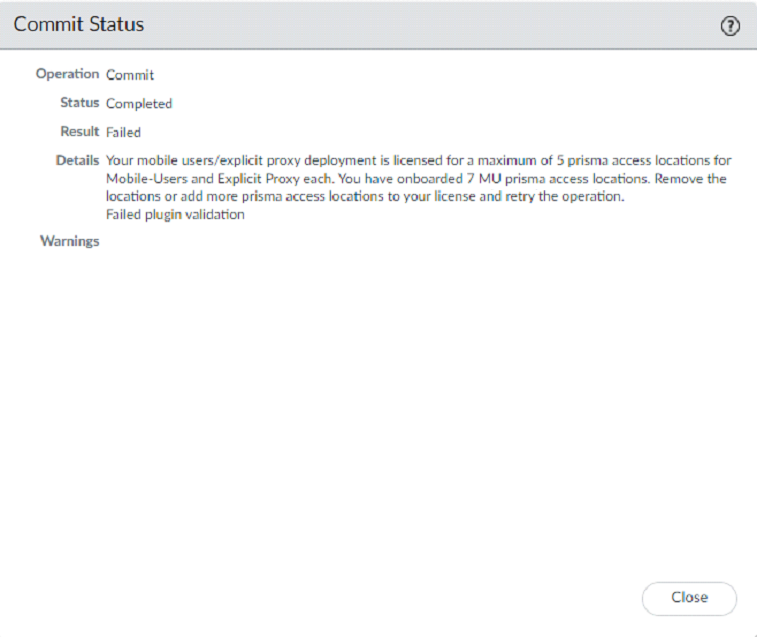Click the Failed result value
Image resolution: width=759 pixels, height=637 pixels.
pyautogui.click(x=124, y=132)
